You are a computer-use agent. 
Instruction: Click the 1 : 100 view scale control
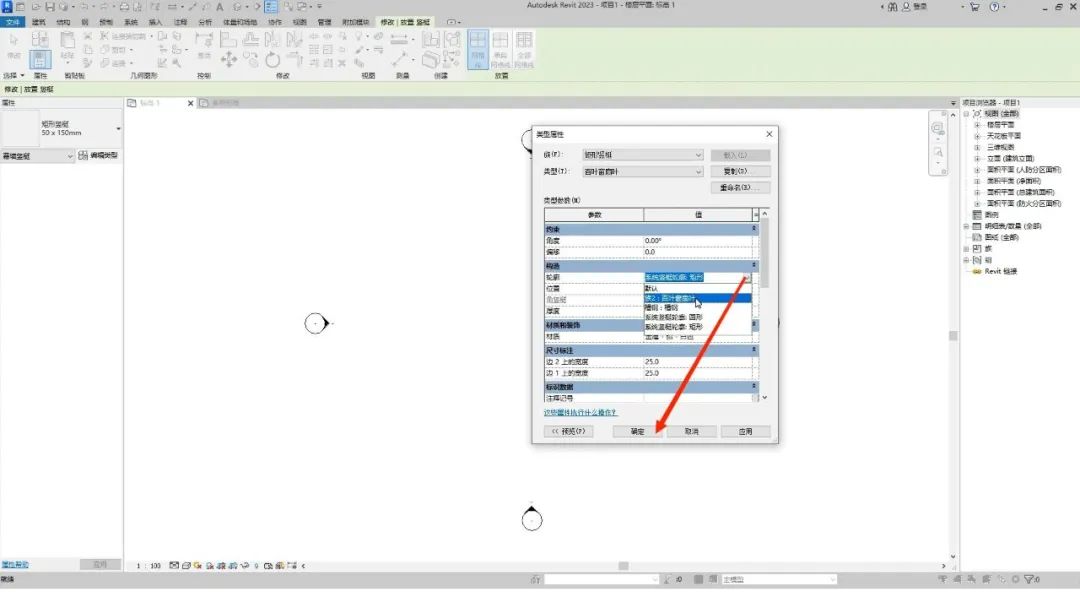pos(148,566)
